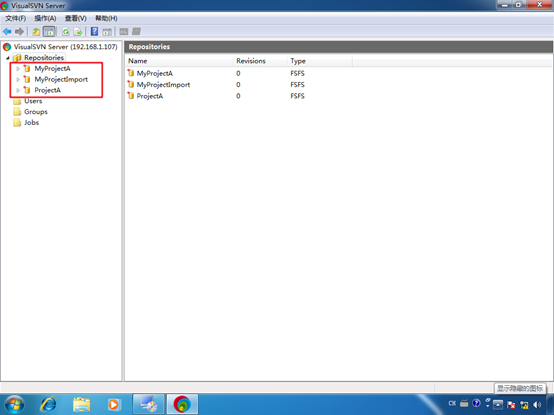The width and height of the screenshot is (554, 415).
Task: Open Internet Explorer from taskbar
Action: click(48, 404)
